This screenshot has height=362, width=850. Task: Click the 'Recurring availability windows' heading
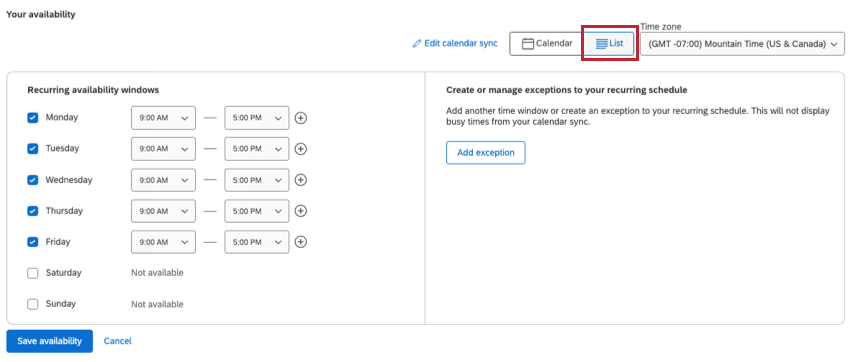(93, 89)
